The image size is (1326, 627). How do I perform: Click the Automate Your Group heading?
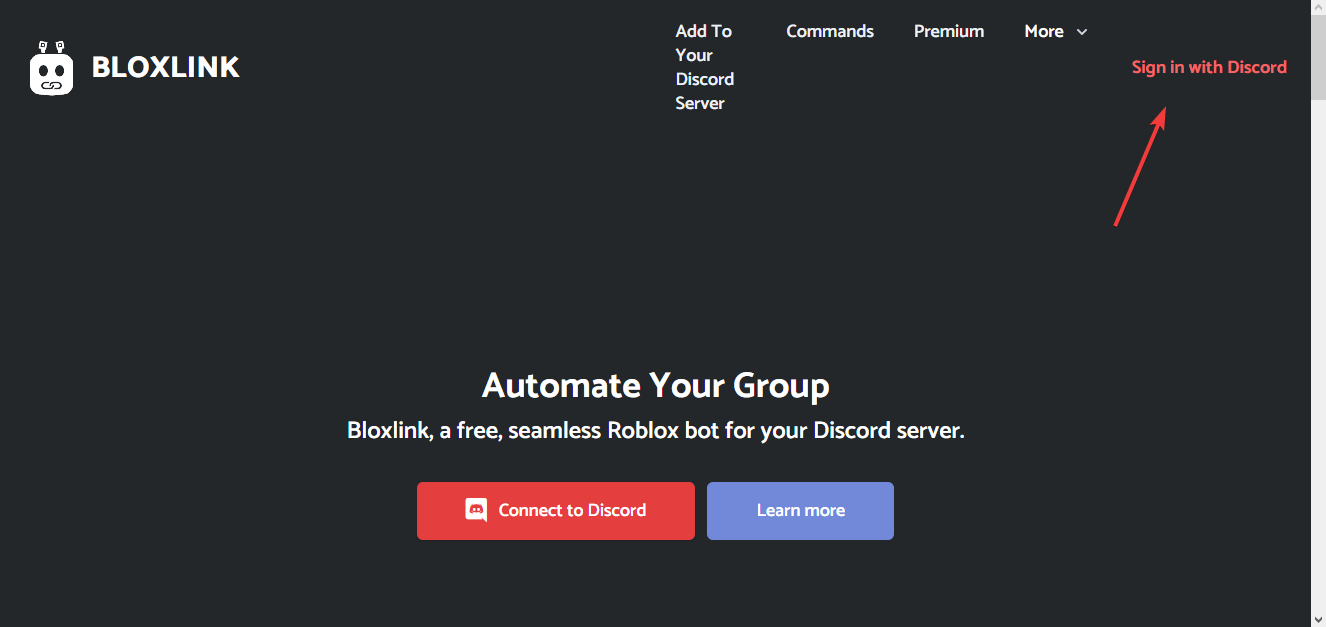point(656,385)
